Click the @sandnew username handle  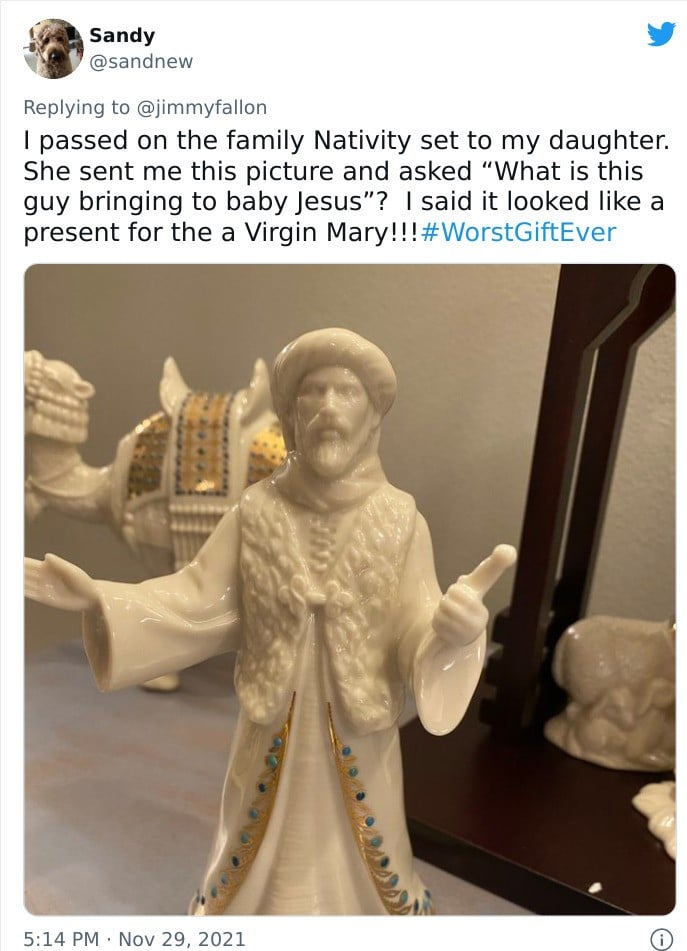(x=141, y=62)
